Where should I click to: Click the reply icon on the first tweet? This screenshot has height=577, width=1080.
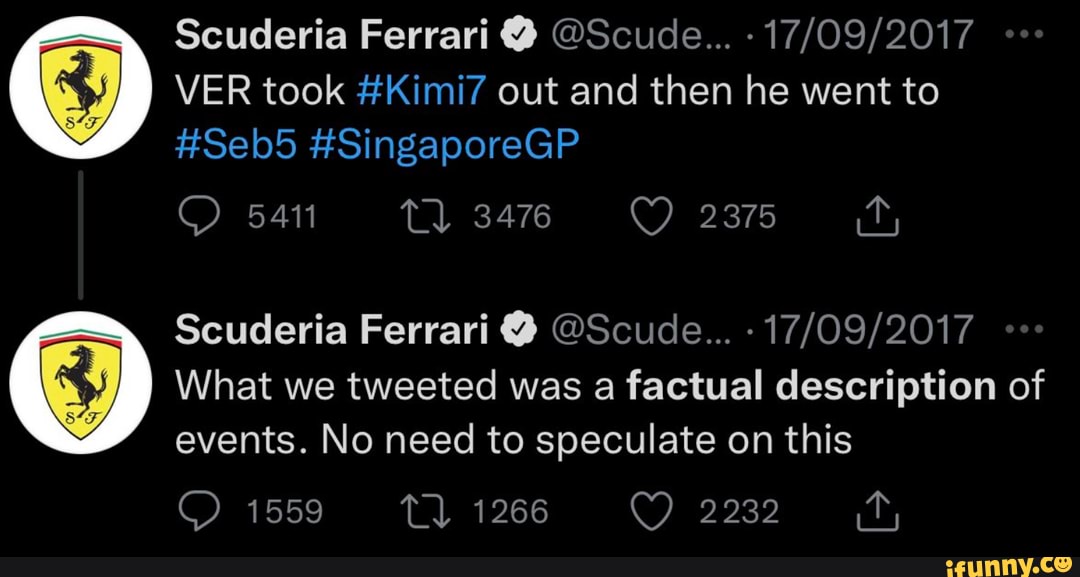point(201,214)
